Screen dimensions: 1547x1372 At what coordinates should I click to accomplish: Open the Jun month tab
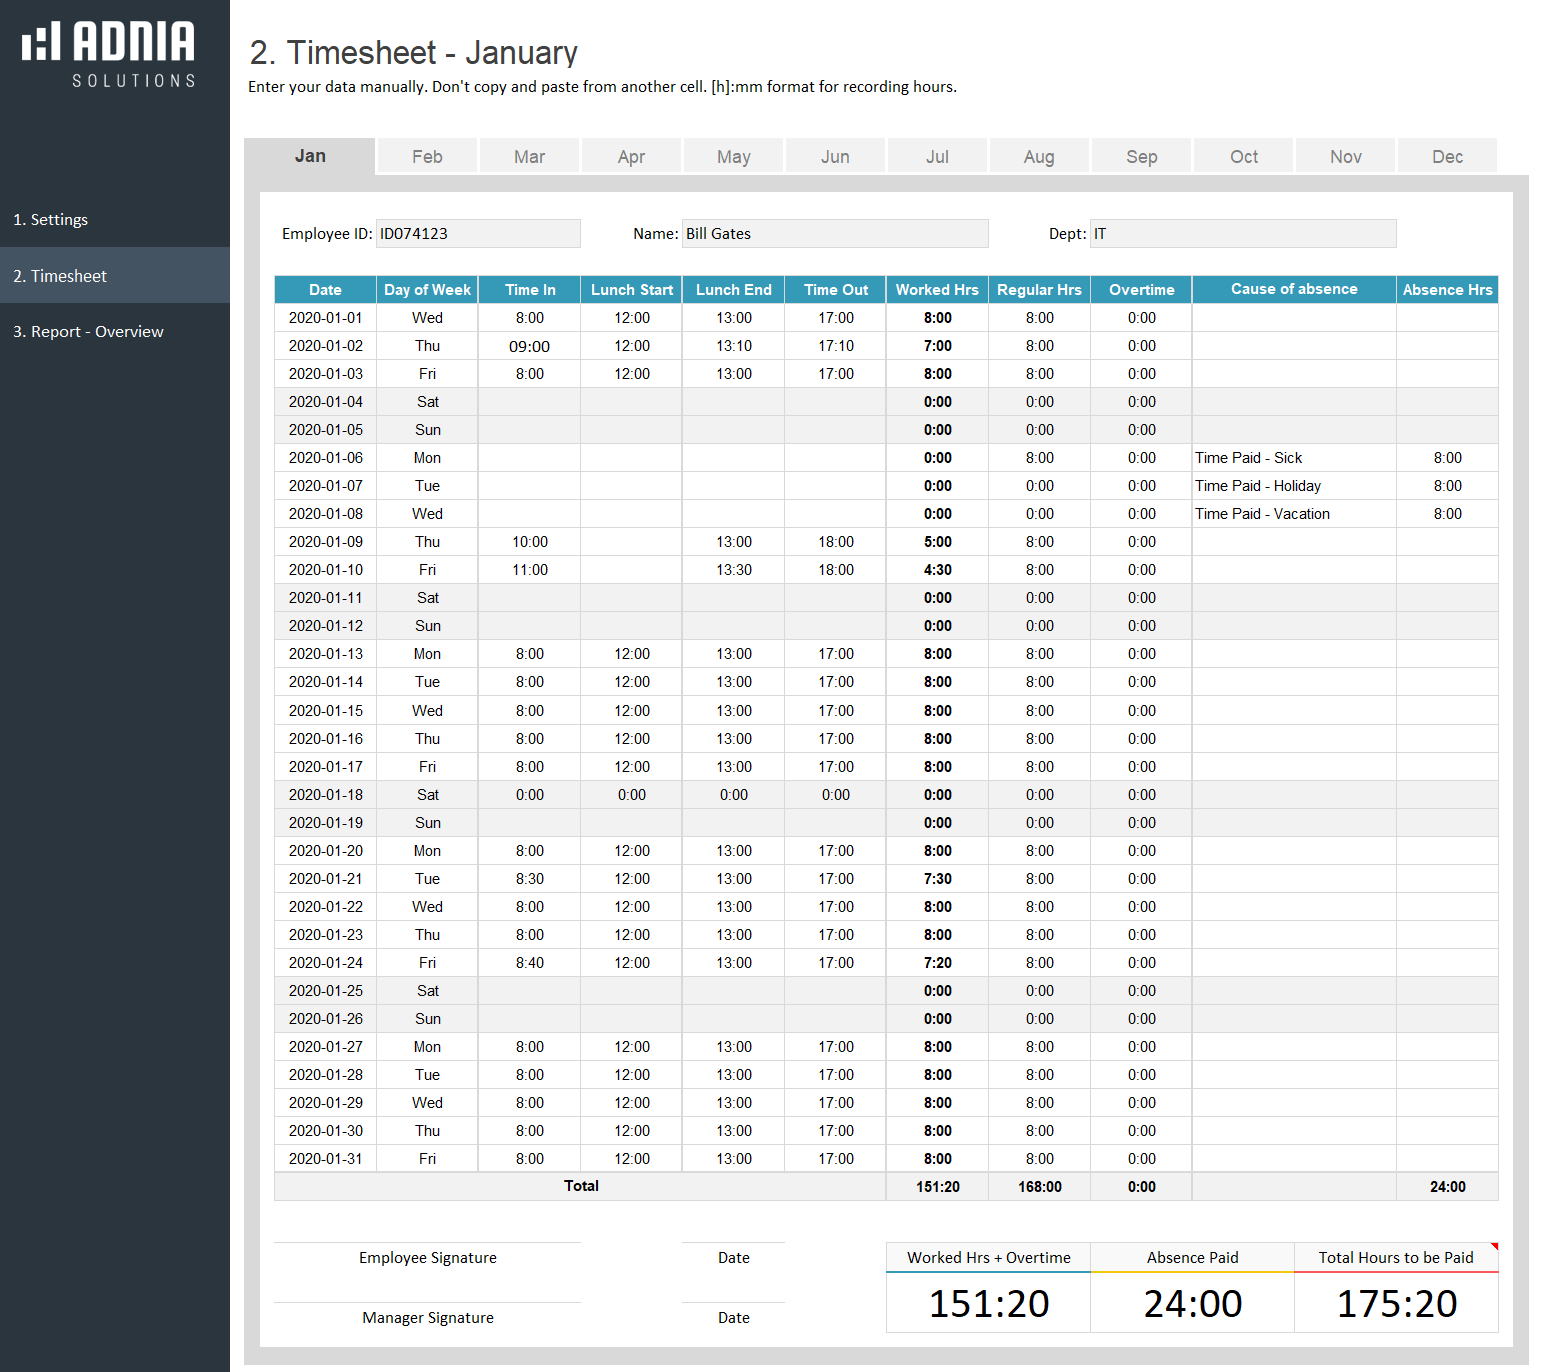[835, 157]
